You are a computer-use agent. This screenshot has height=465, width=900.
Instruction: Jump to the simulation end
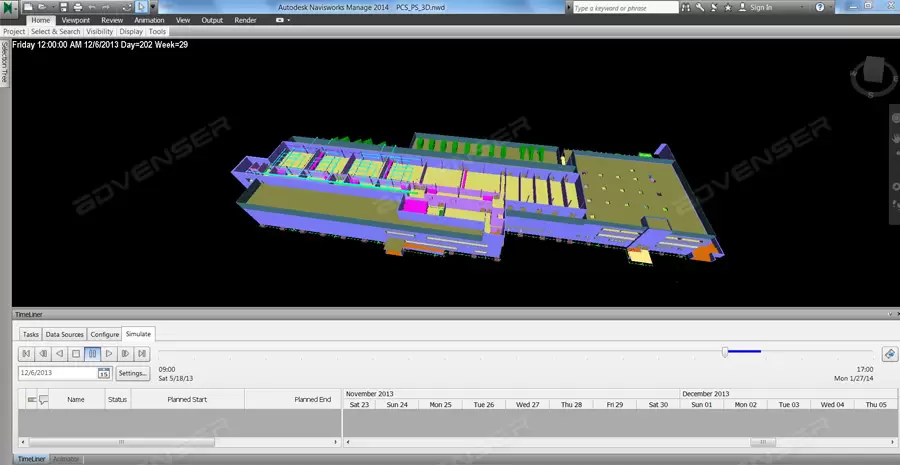[142, 354]
